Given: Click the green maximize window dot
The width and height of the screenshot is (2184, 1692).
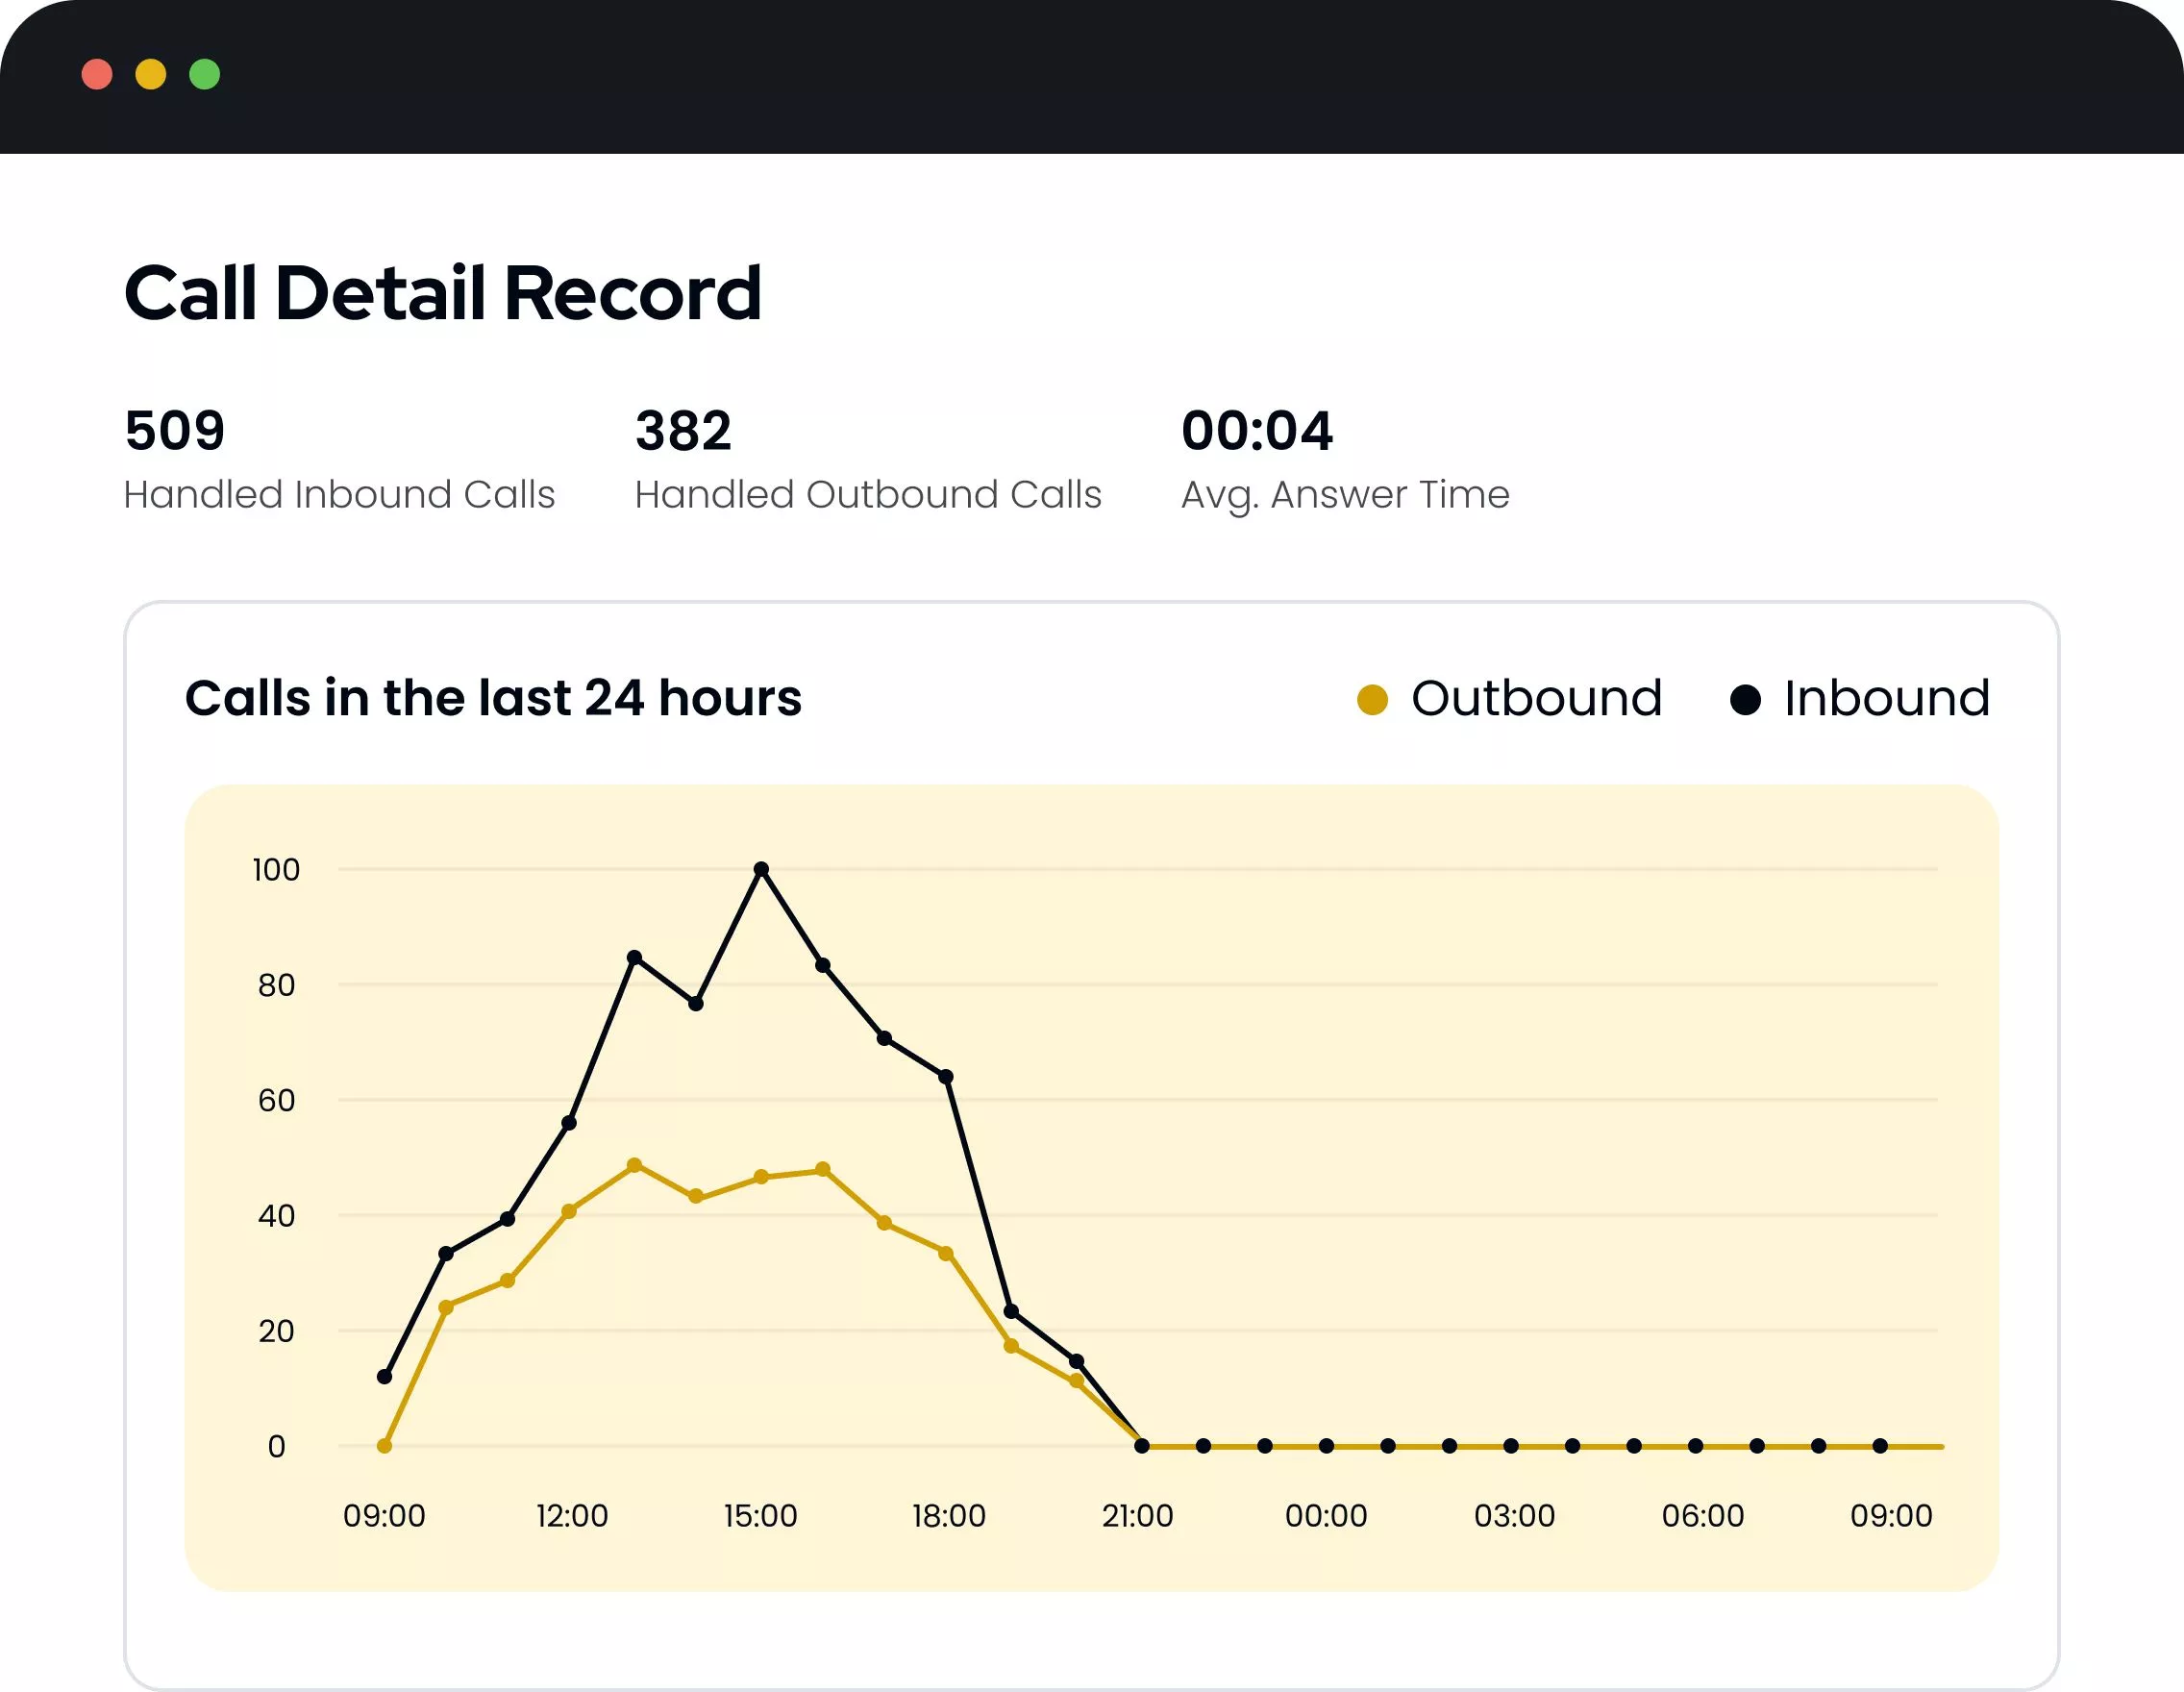Looking at the screenshot, I should coord(205,74).
